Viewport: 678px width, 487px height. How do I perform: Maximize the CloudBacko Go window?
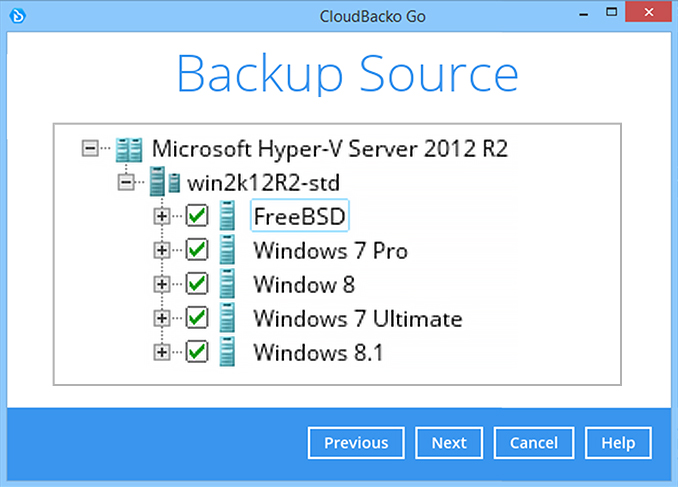(611, 12)
